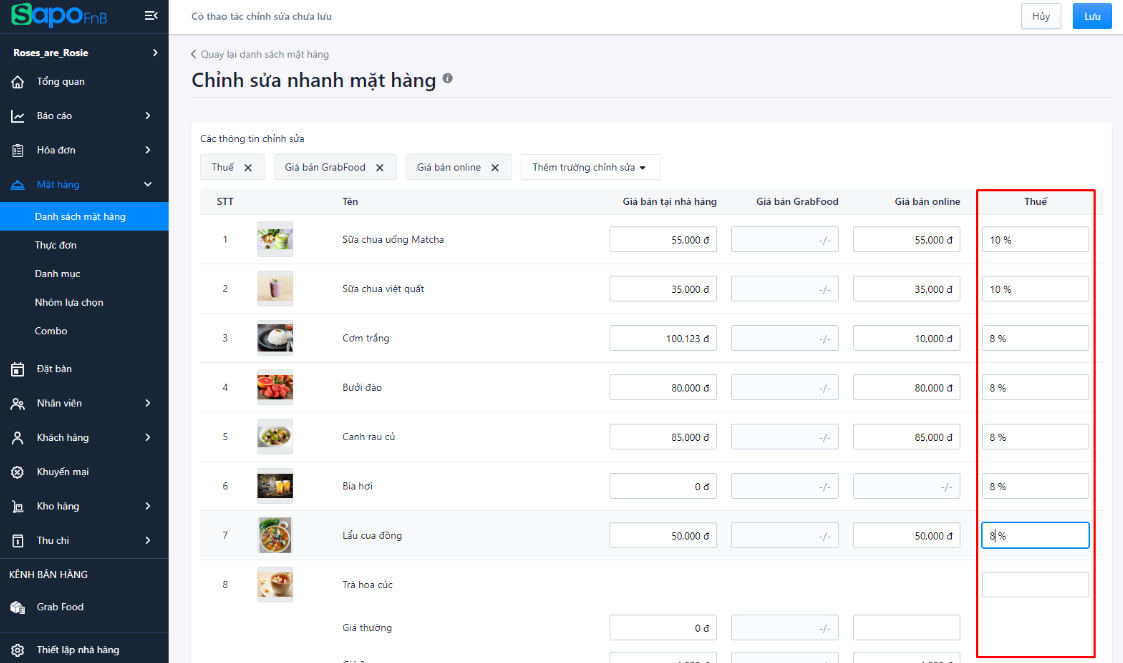Viewport: 1123px width, 663px height.
Task: Collapse the sidebar using the menu toggle icon
Action: [151, 16]
